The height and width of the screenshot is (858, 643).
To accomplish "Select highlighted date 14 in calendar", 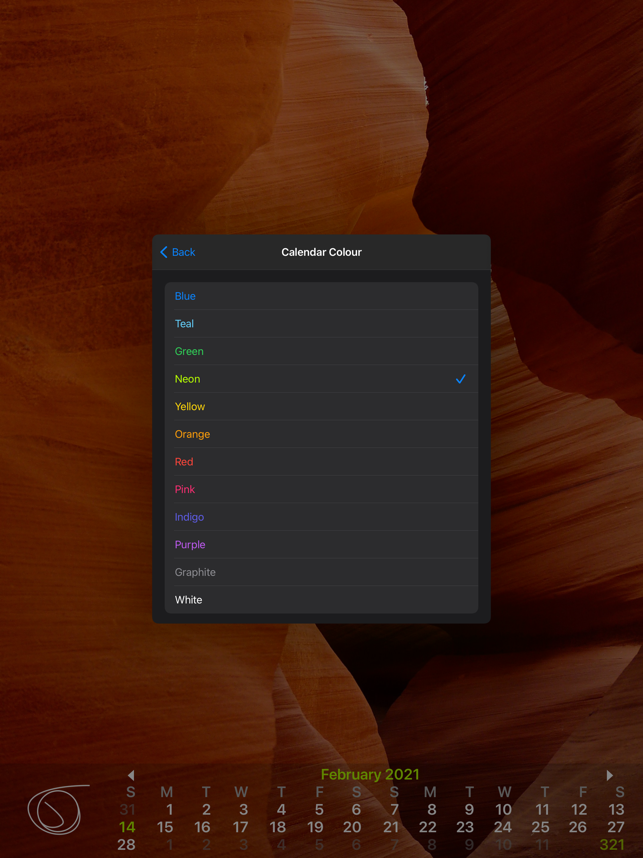I will 127,827.
